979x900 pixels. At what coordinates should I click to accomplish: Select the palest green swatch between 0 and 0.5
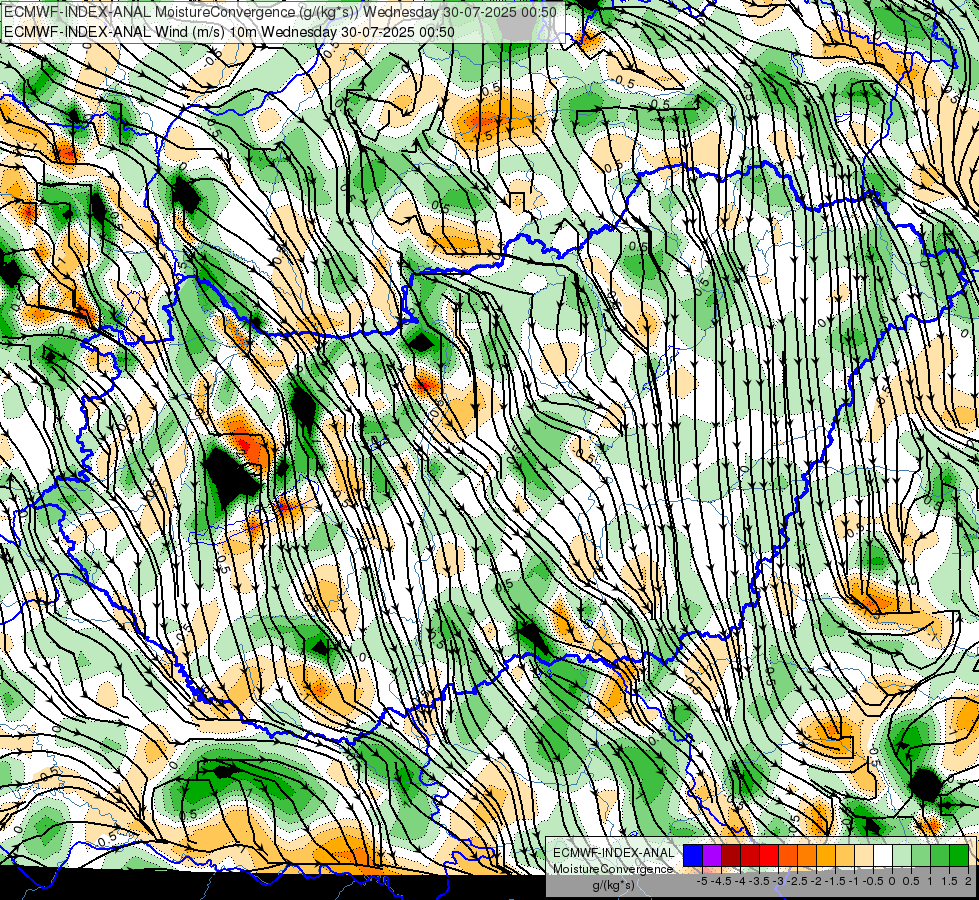tap(902, 856)
